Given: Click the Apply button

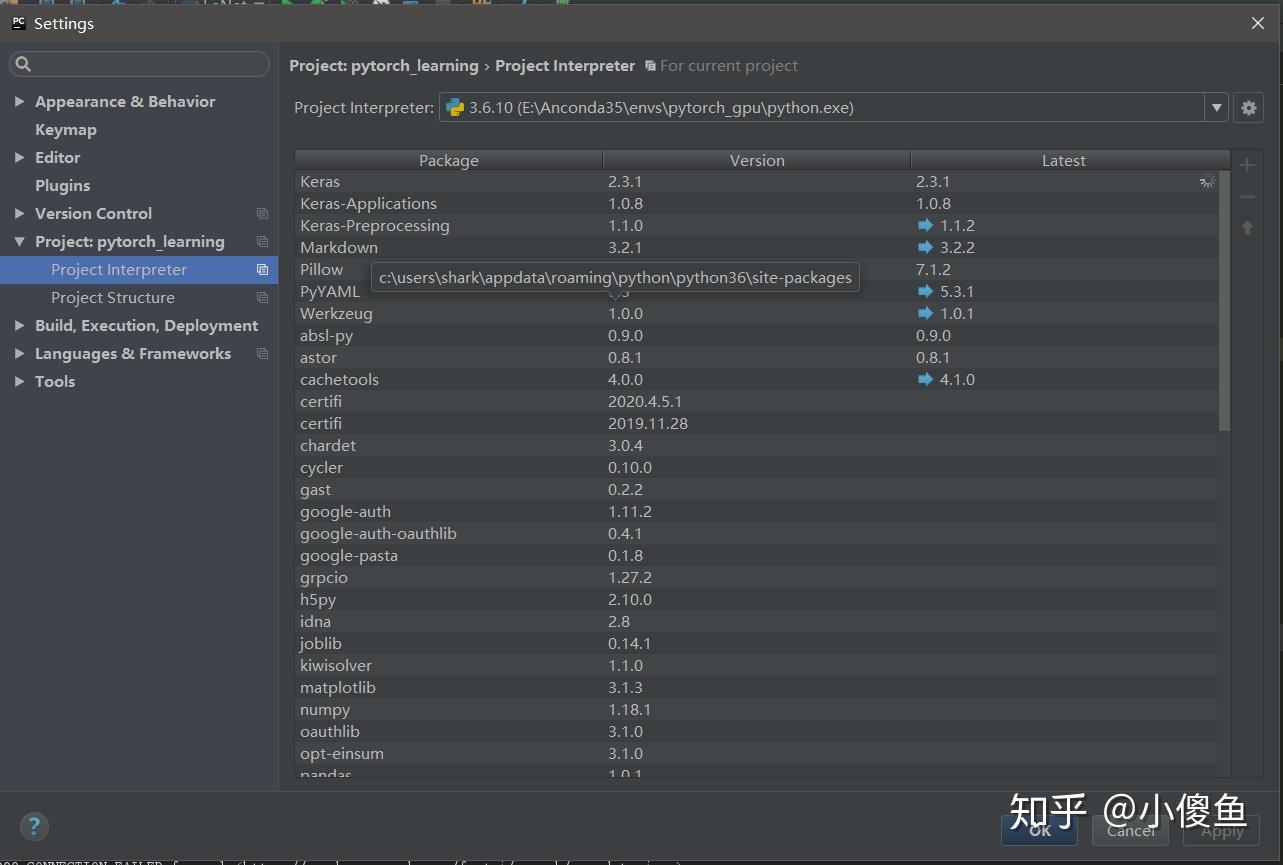Looking at the screenshot, I should (1222, 830).
